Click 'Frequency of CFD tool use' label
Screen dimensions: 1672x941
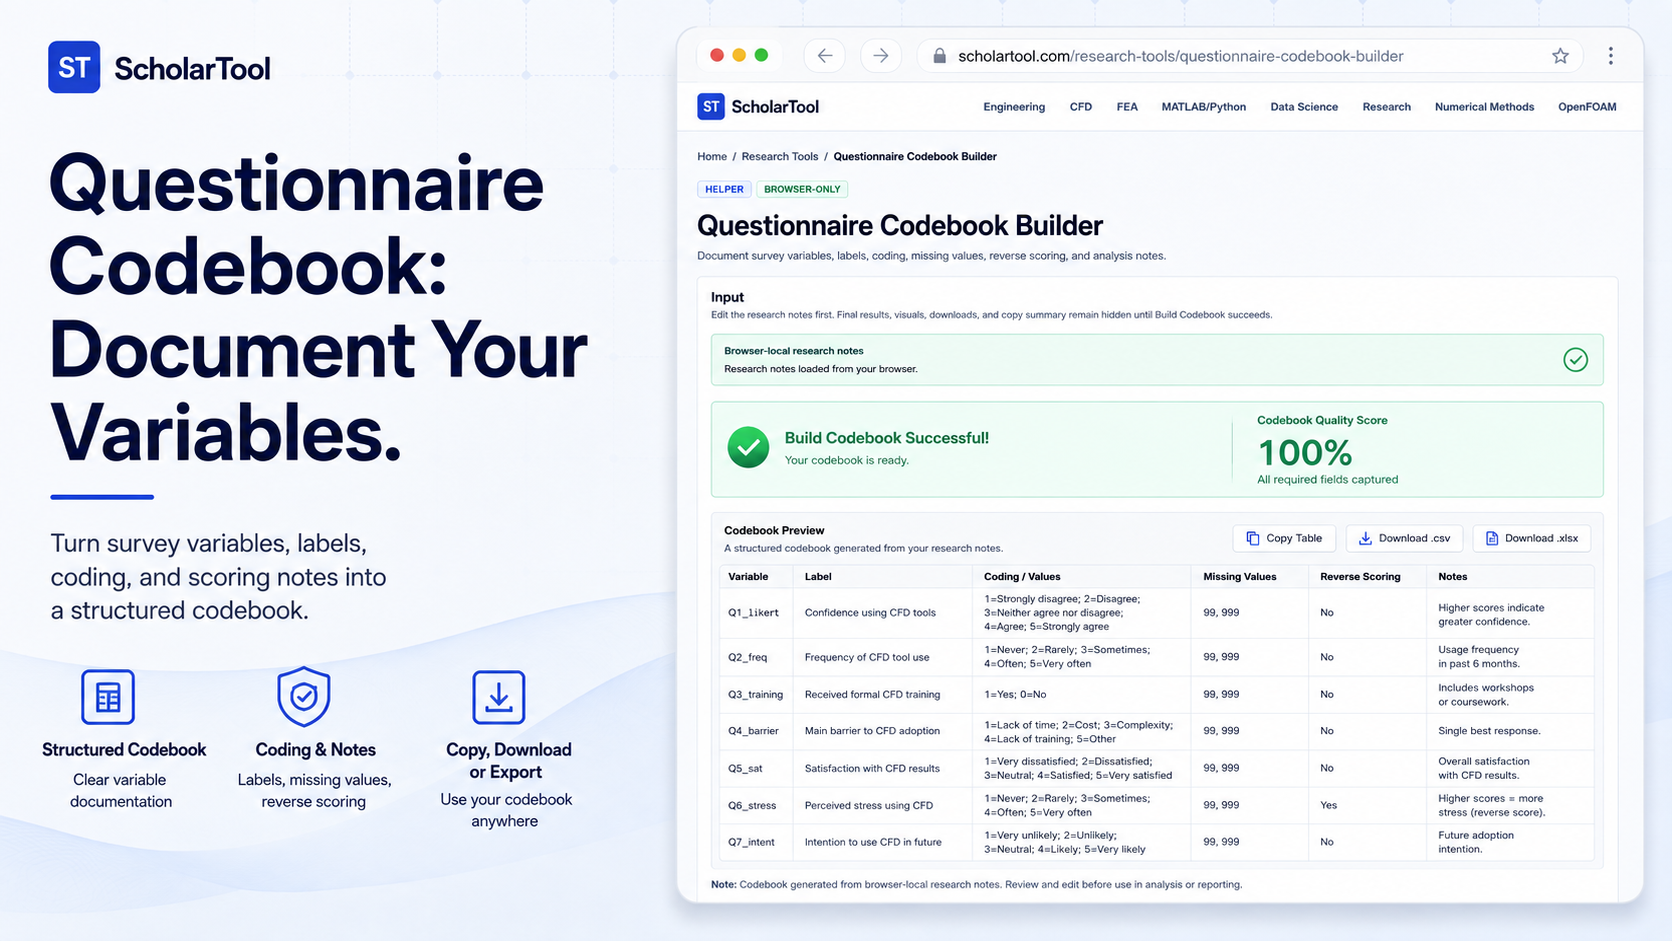point(867,657)
